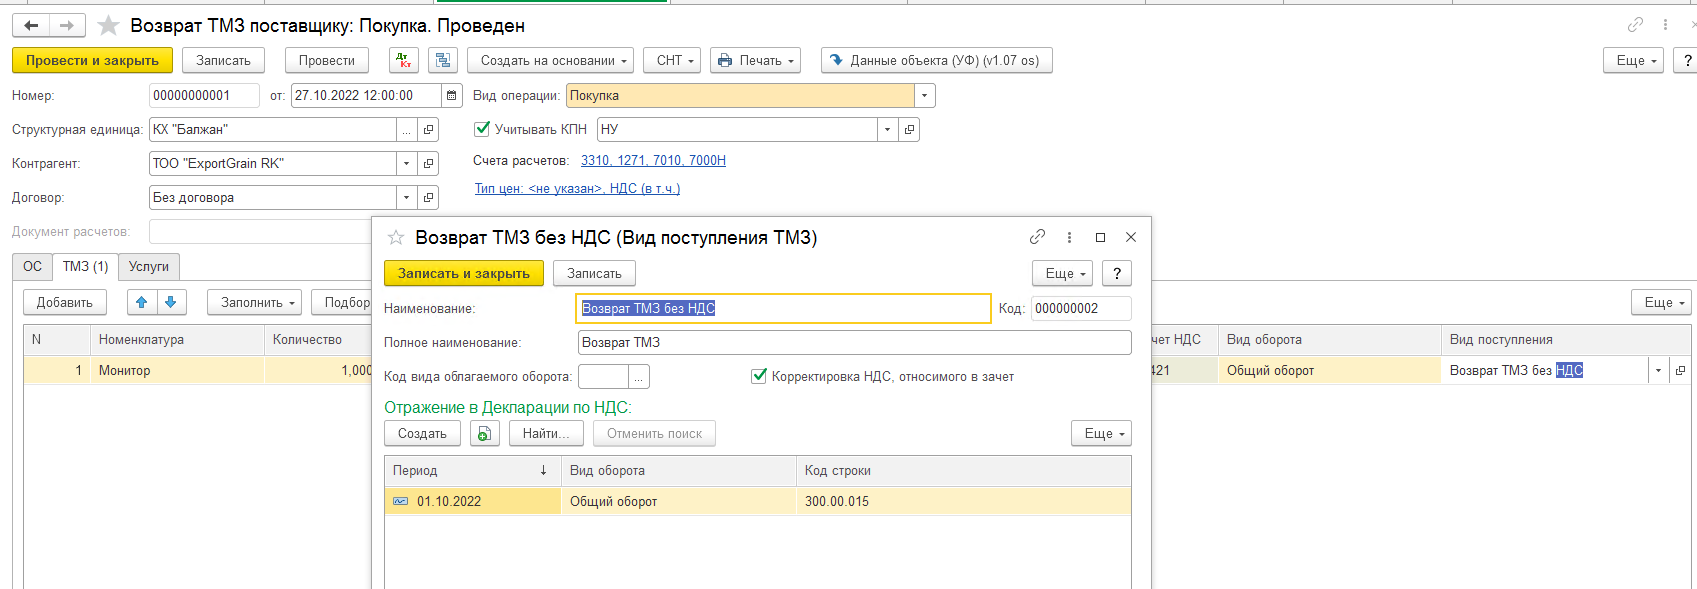Click the Дт/Кт postings icon
The width and height of the screenshot is (1697, 589).
click(x=404, y=60)
